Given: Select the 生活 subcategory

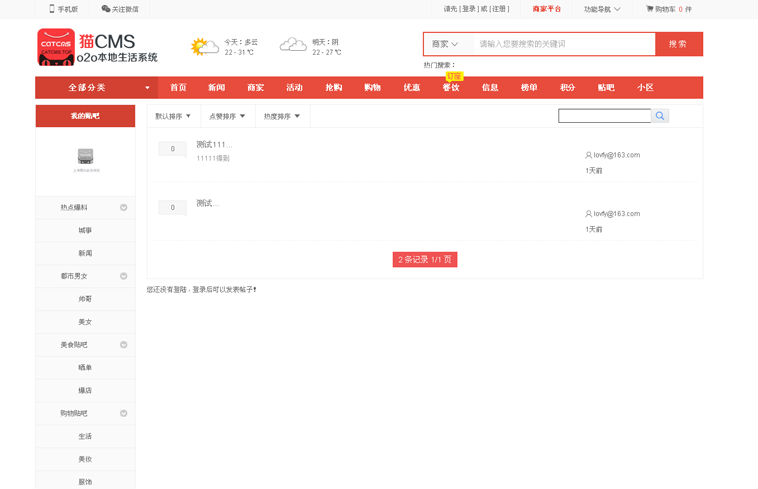Looking at the screenshot, I should click(x=85, y=436).
